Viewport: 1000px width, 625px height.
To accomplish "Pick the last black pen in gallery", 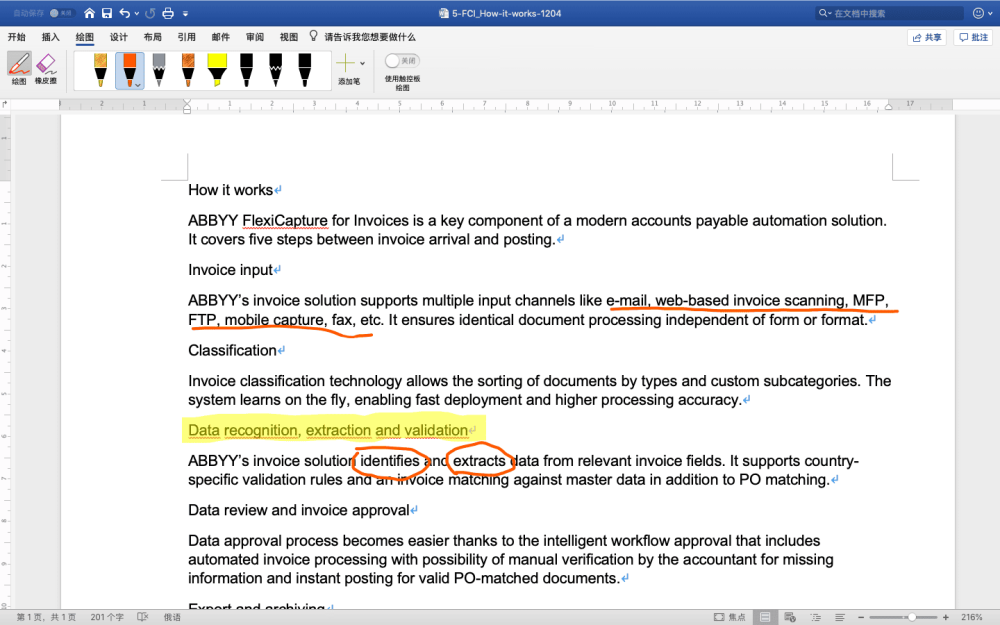I will pyautogui.click(x=305, y=70).
